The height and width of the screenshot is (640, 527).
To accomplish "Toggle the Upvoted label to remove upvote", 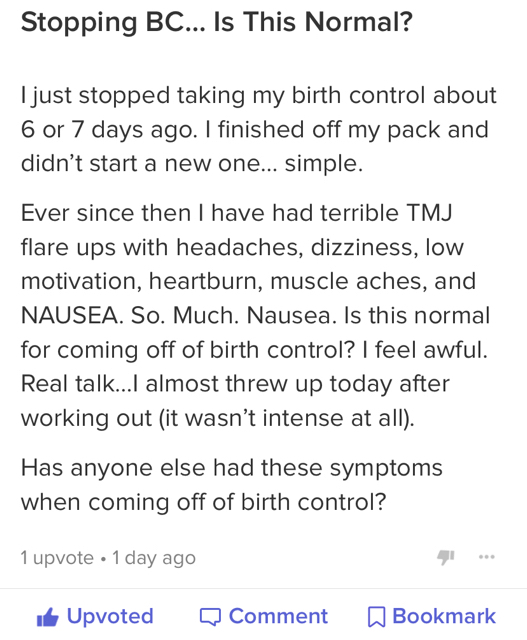I will [x=110, y=616].
